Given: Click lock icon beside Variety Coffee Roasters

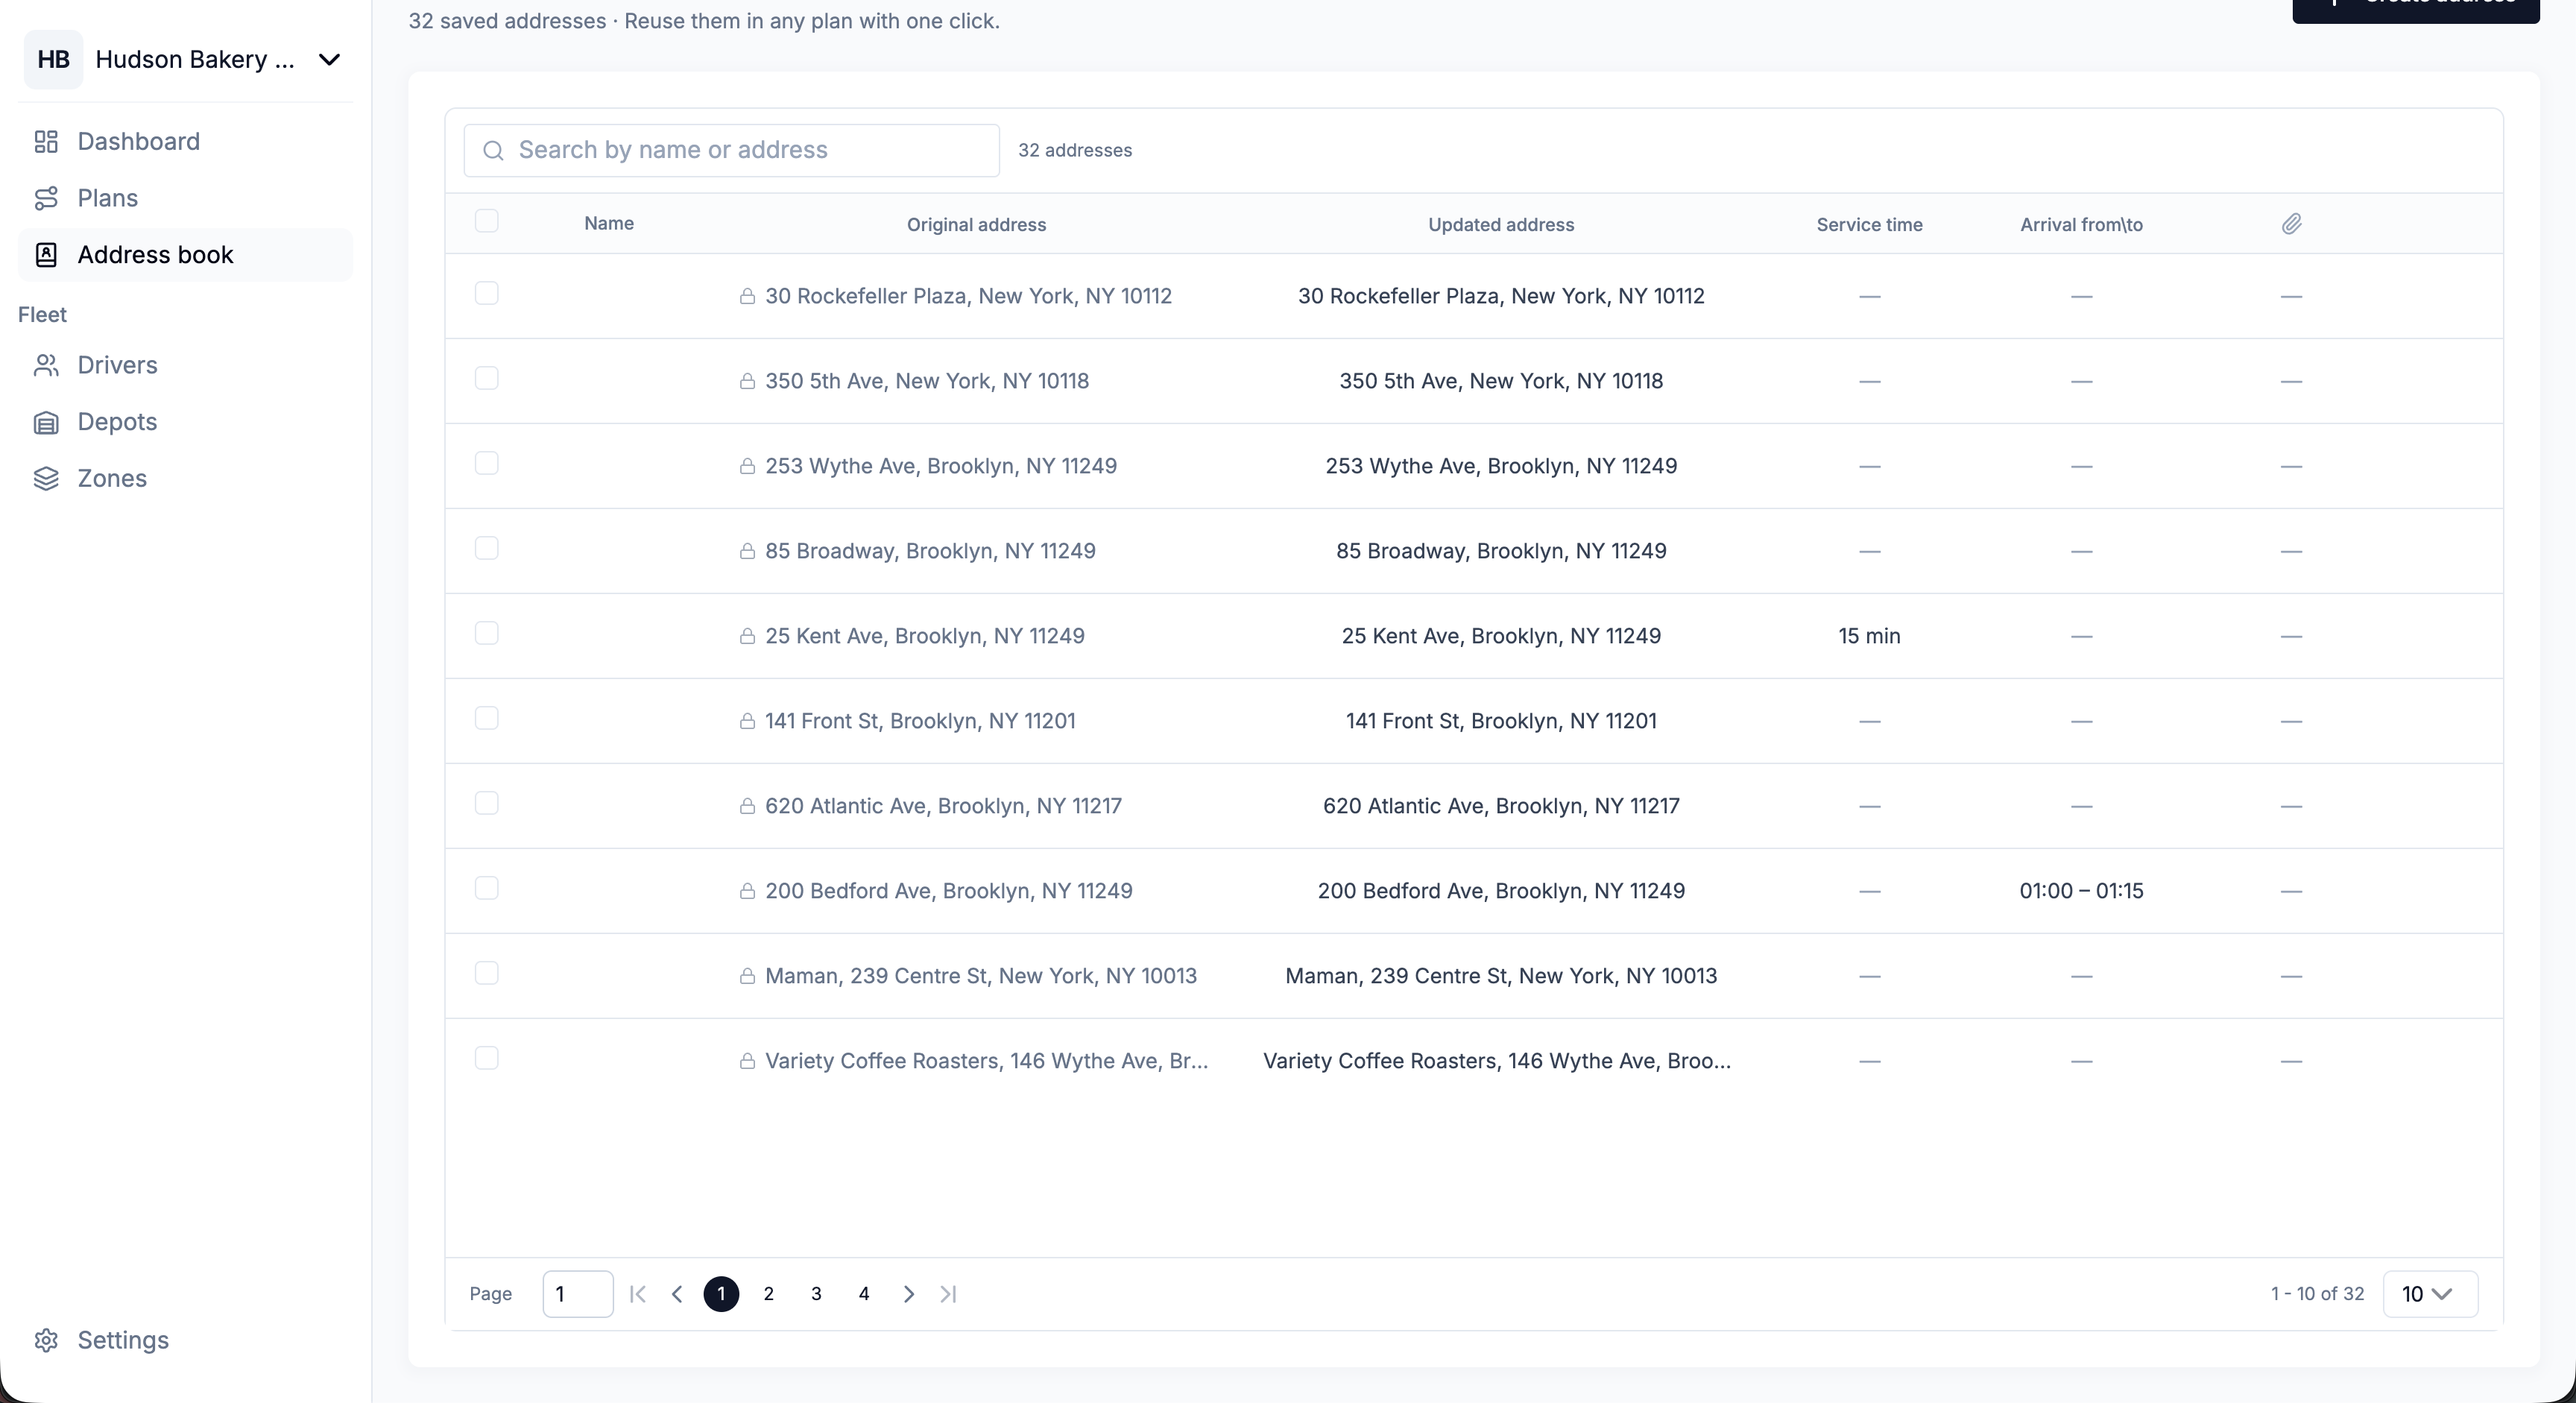Looking at the screenshot, I should [747, 1061].
